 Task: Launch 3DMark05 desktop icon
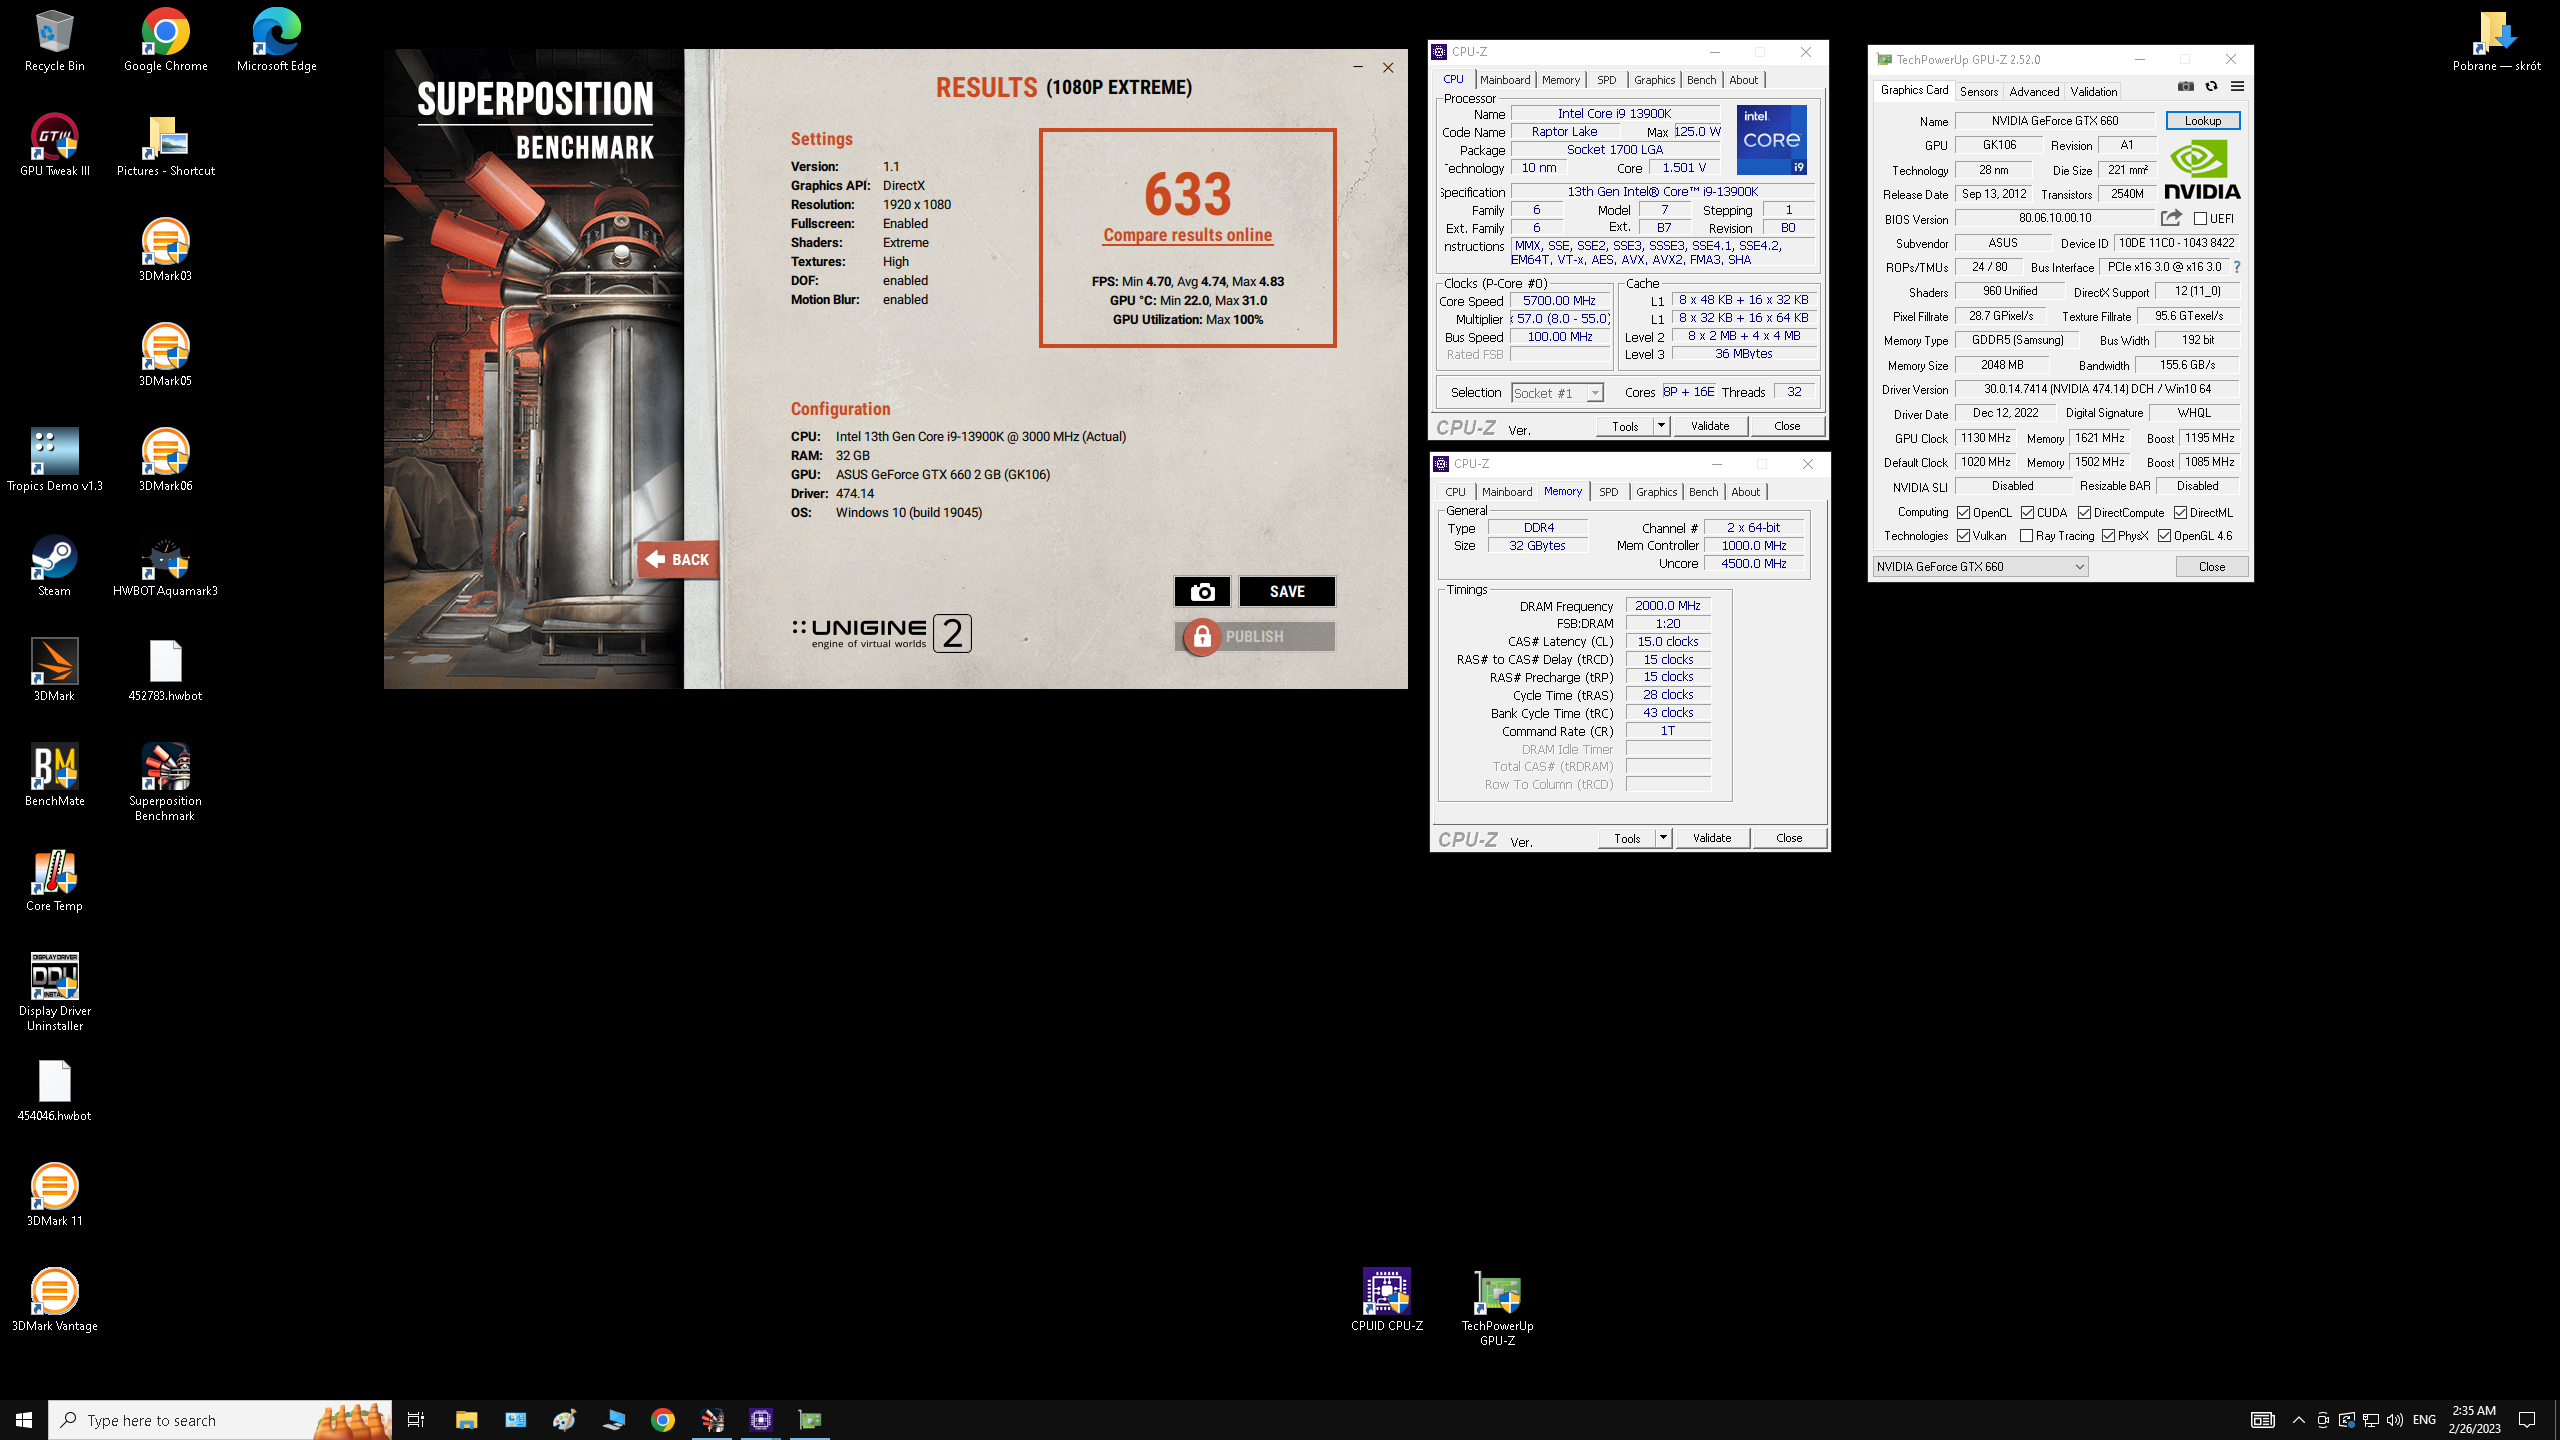165,355
